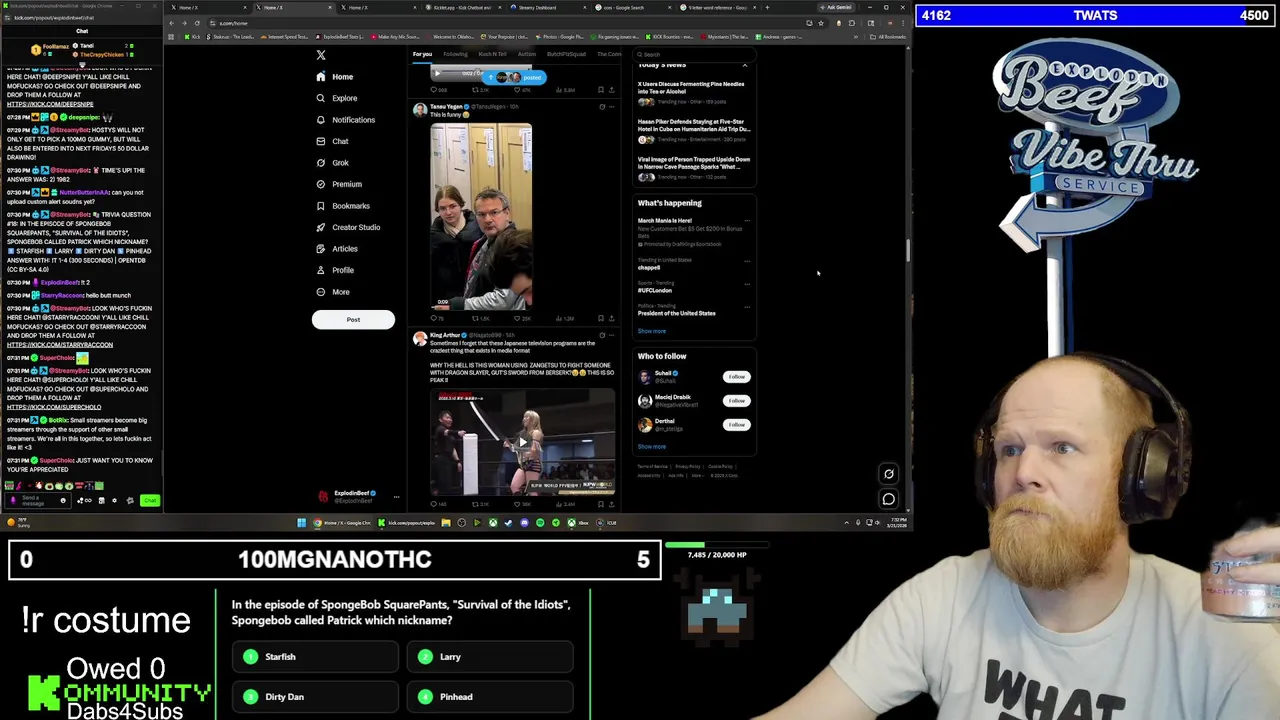Viewport: 1280px width, 720px height.
Task: Click the green Chat send button in Kick
Action: [149, 500]
